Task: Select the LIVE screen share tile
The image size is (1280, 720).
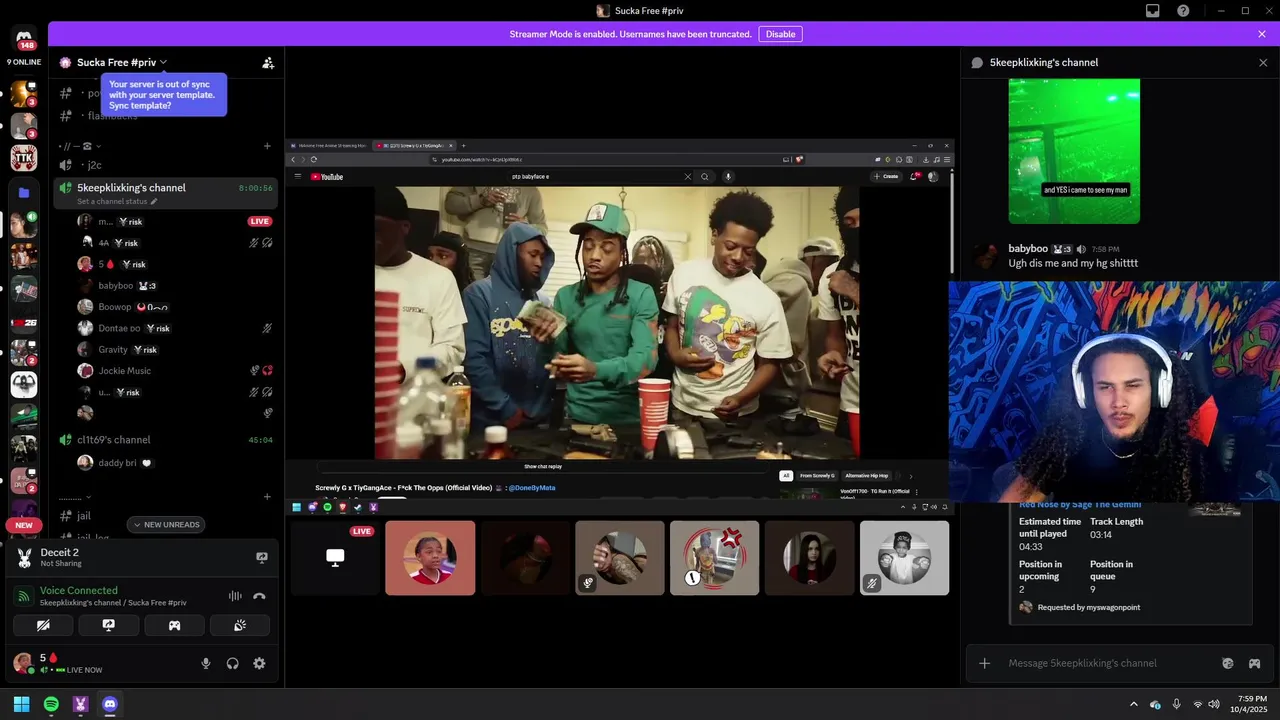Action: pos(335,558)
